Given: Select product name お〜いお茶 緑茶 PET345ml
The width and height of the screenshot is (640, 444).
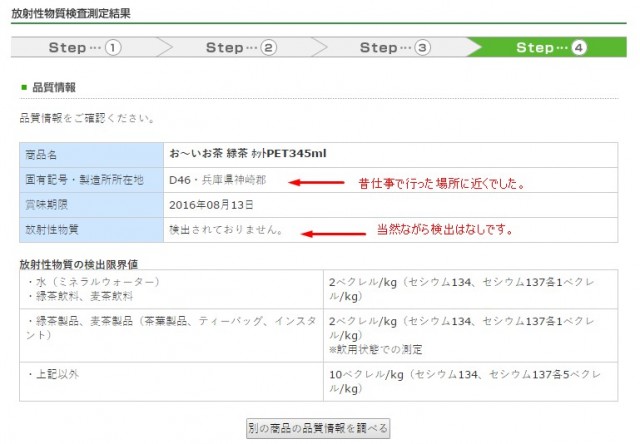Looking at the screenshot, I should point(248,153).
